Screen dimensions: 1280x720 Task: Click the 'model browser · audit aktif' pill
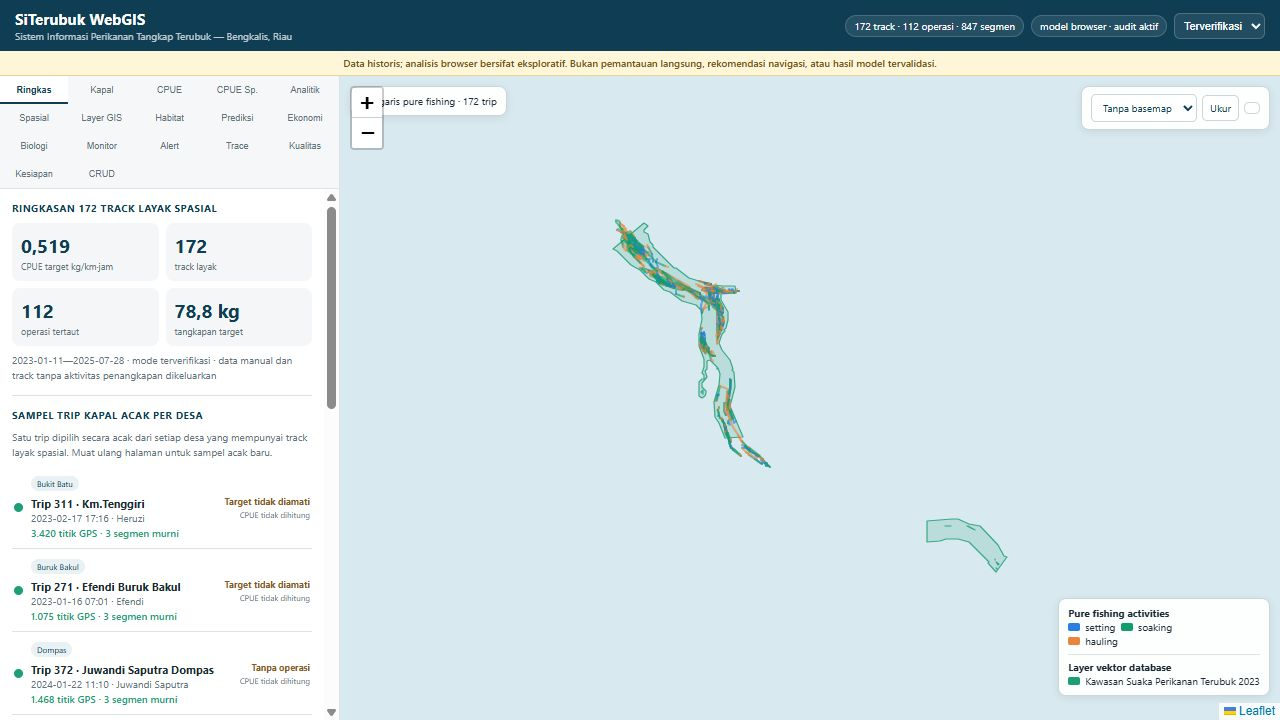[1098, 27]
